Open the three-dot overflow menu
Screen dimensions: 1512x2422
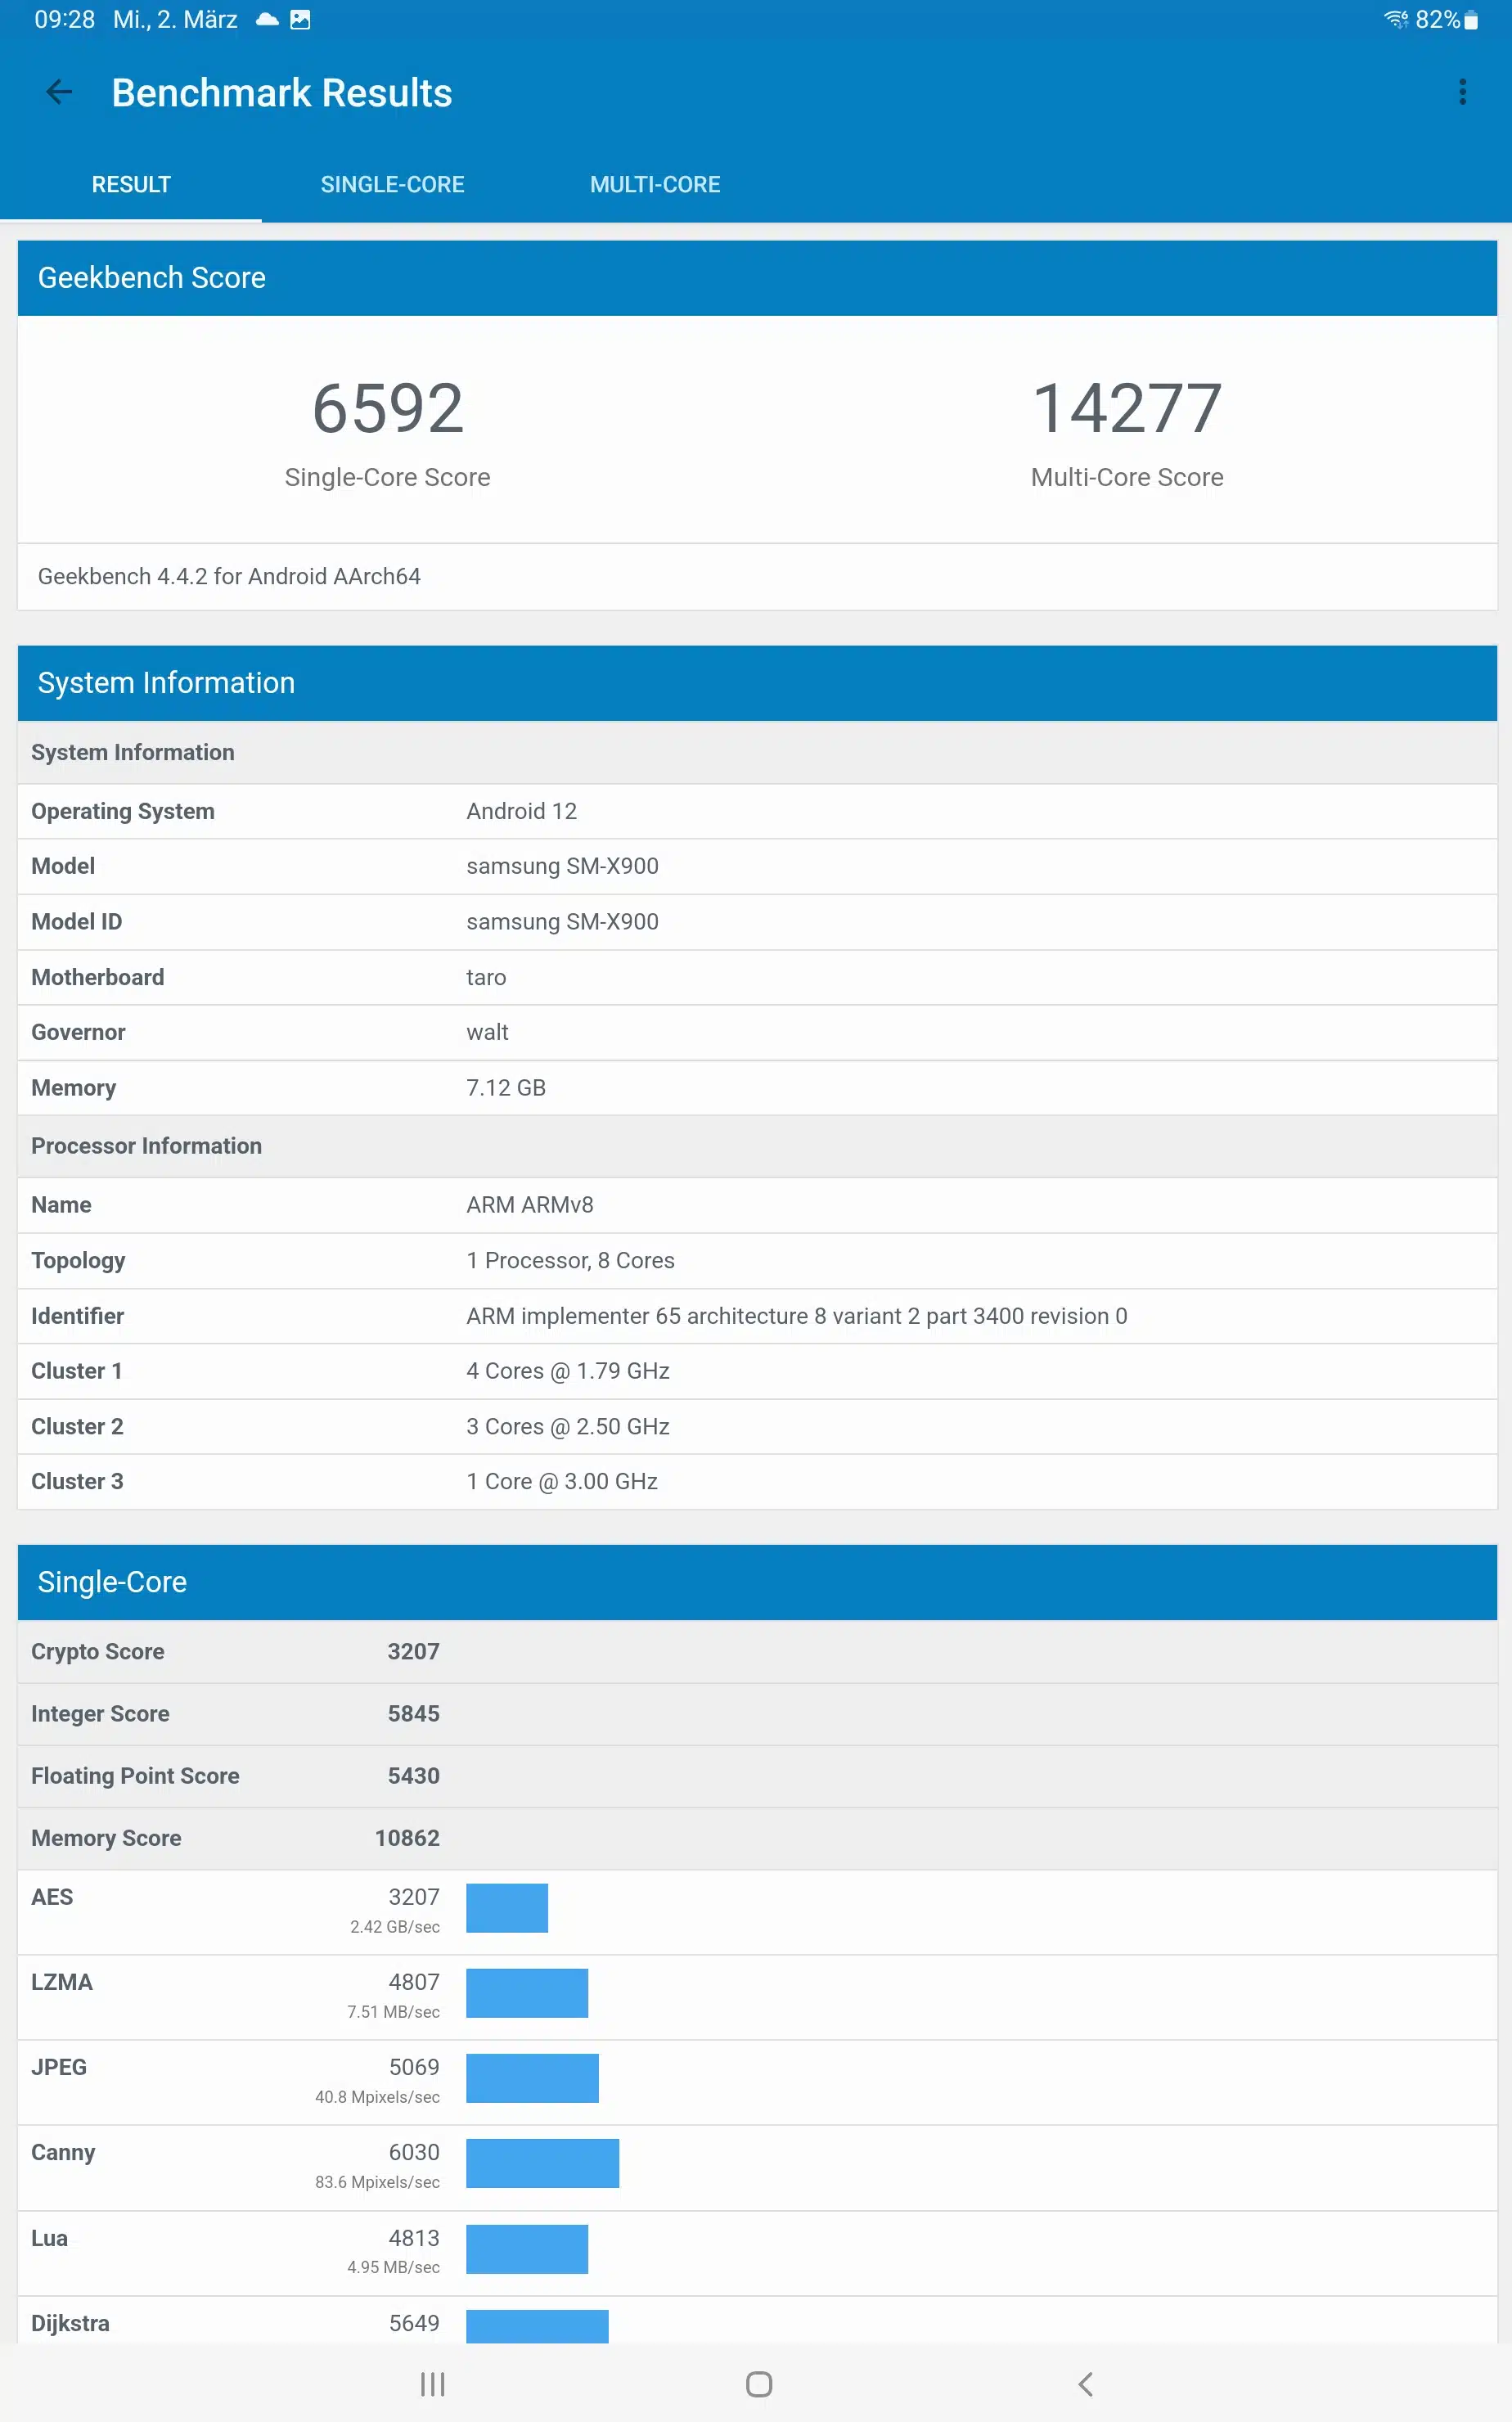click(x=1462, y=93)
